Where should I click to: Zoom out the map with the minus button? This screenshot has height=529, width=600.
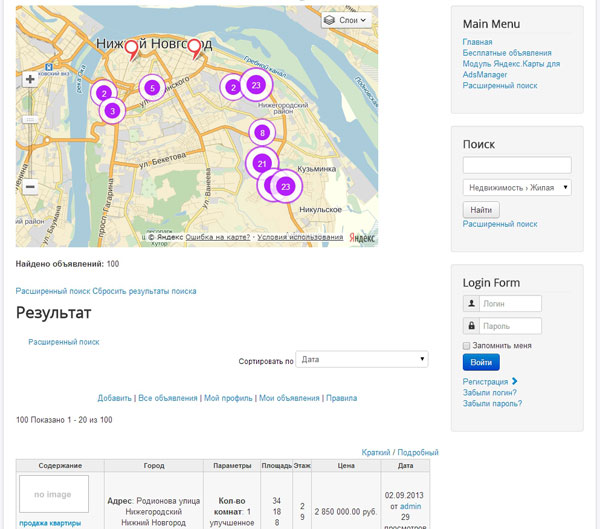30,186
